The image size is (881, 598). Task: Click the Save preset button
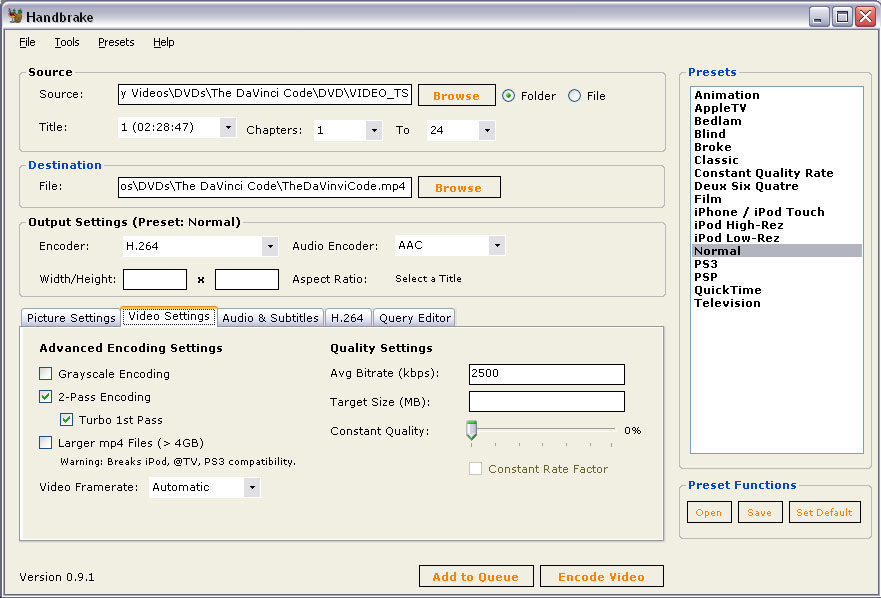point(760,512)
